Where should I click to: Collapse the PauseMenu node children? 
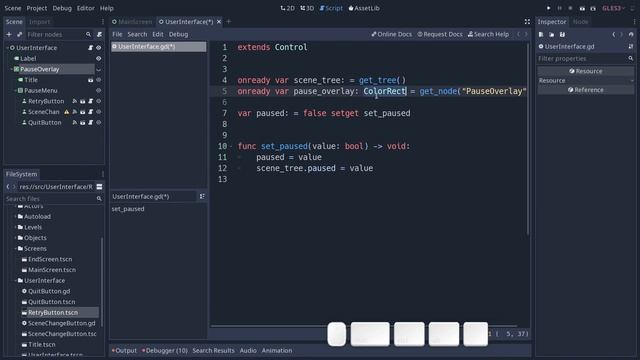click(x=16, y=91)
